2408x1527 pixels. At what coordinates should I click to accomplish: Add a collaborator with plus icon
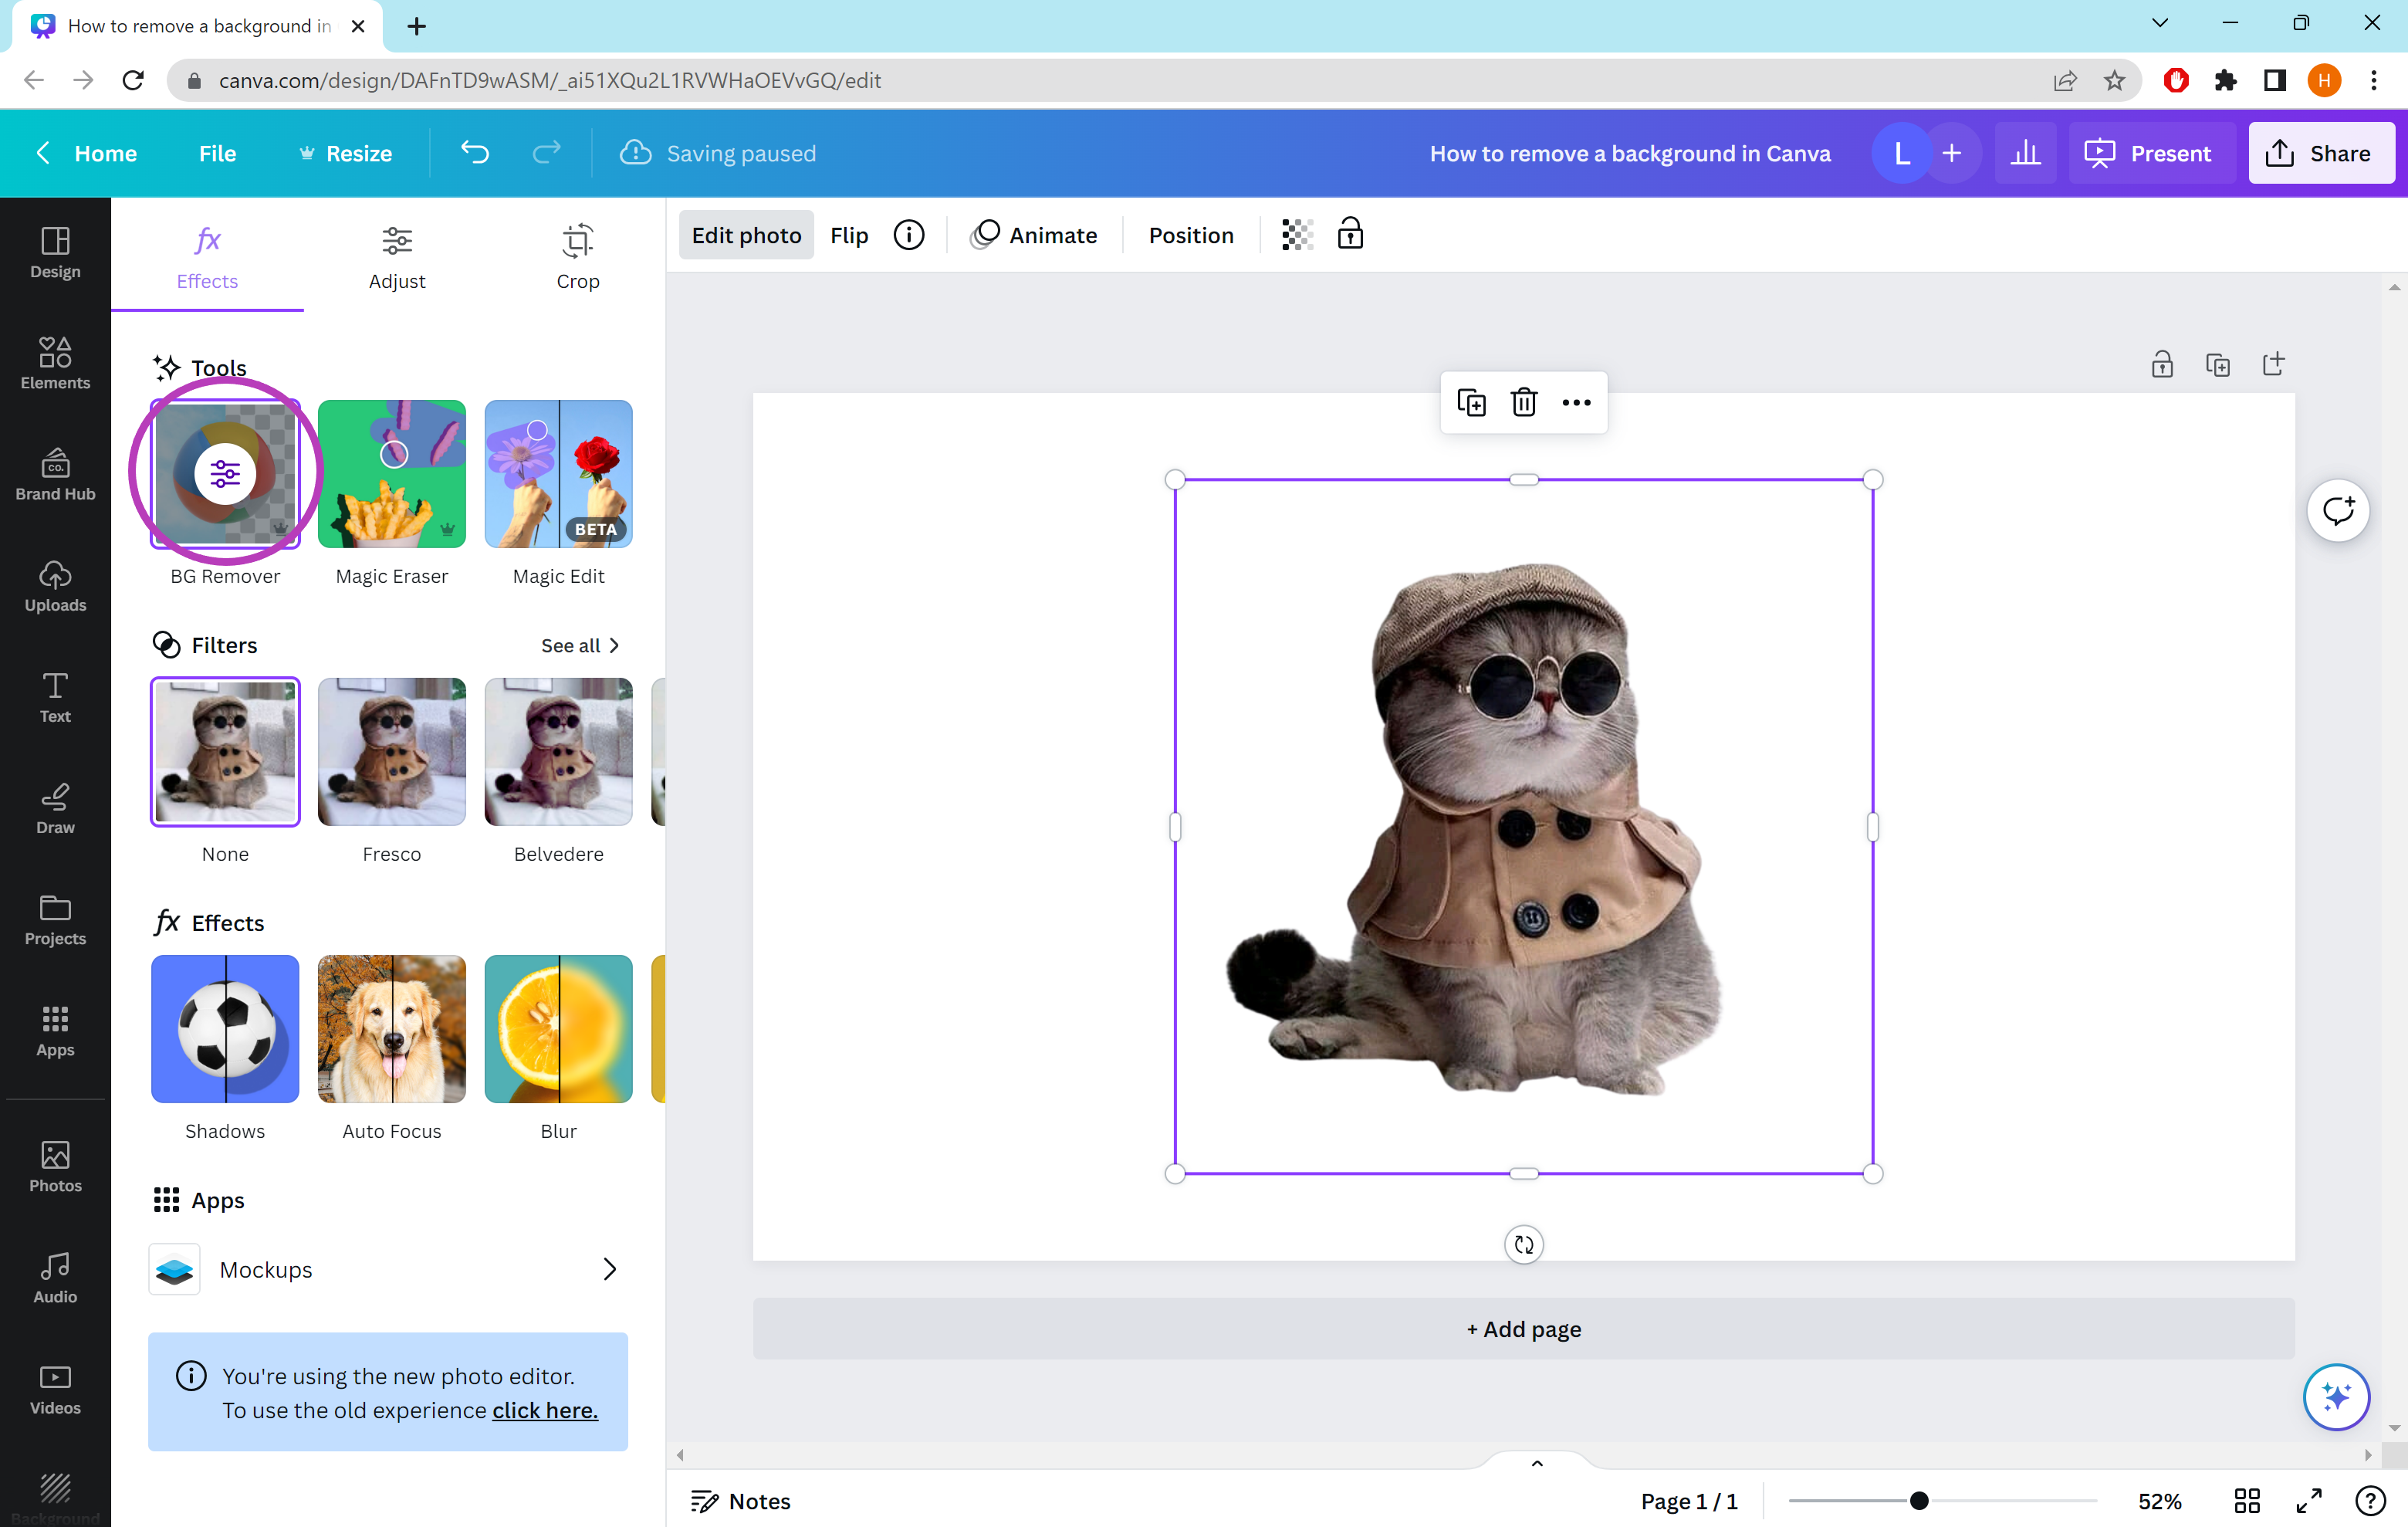click(1950, 153)
